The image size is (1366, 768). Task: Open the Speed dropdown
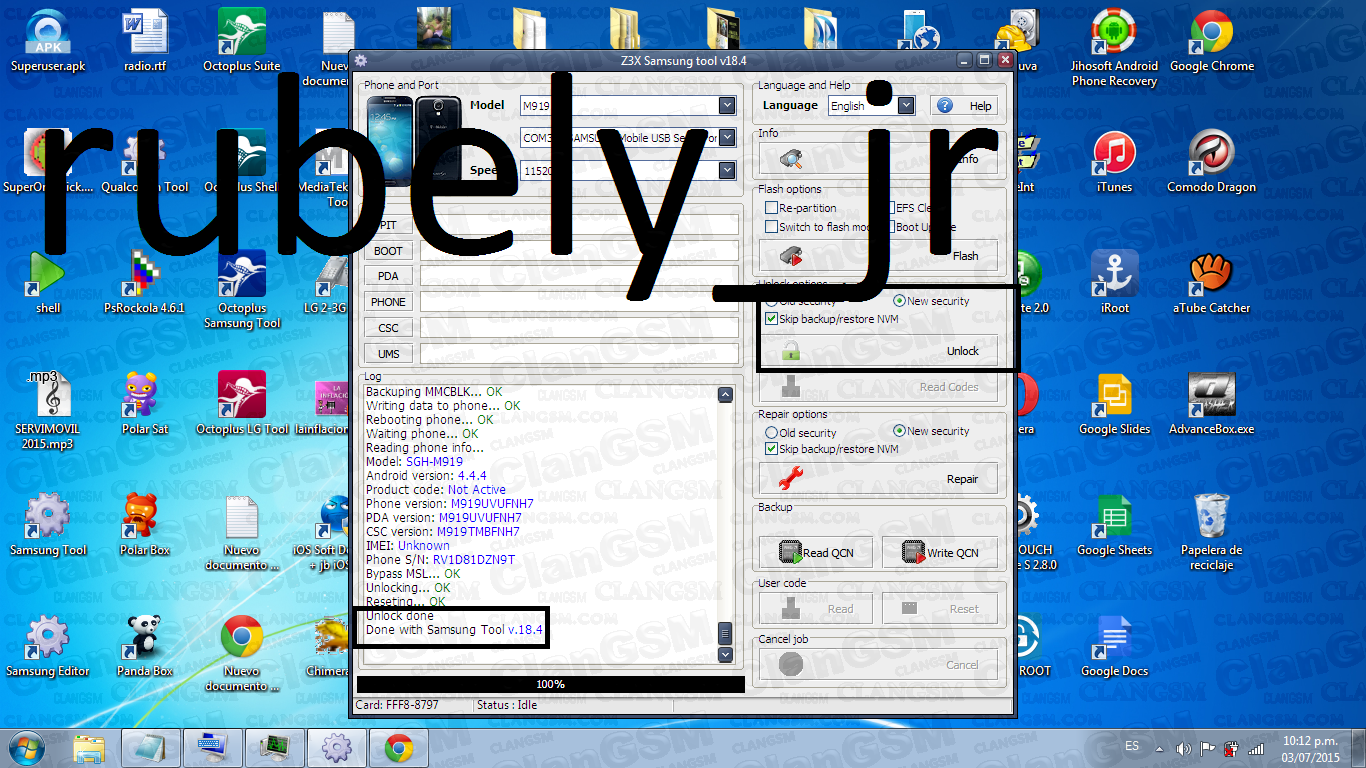click(727, 171)
